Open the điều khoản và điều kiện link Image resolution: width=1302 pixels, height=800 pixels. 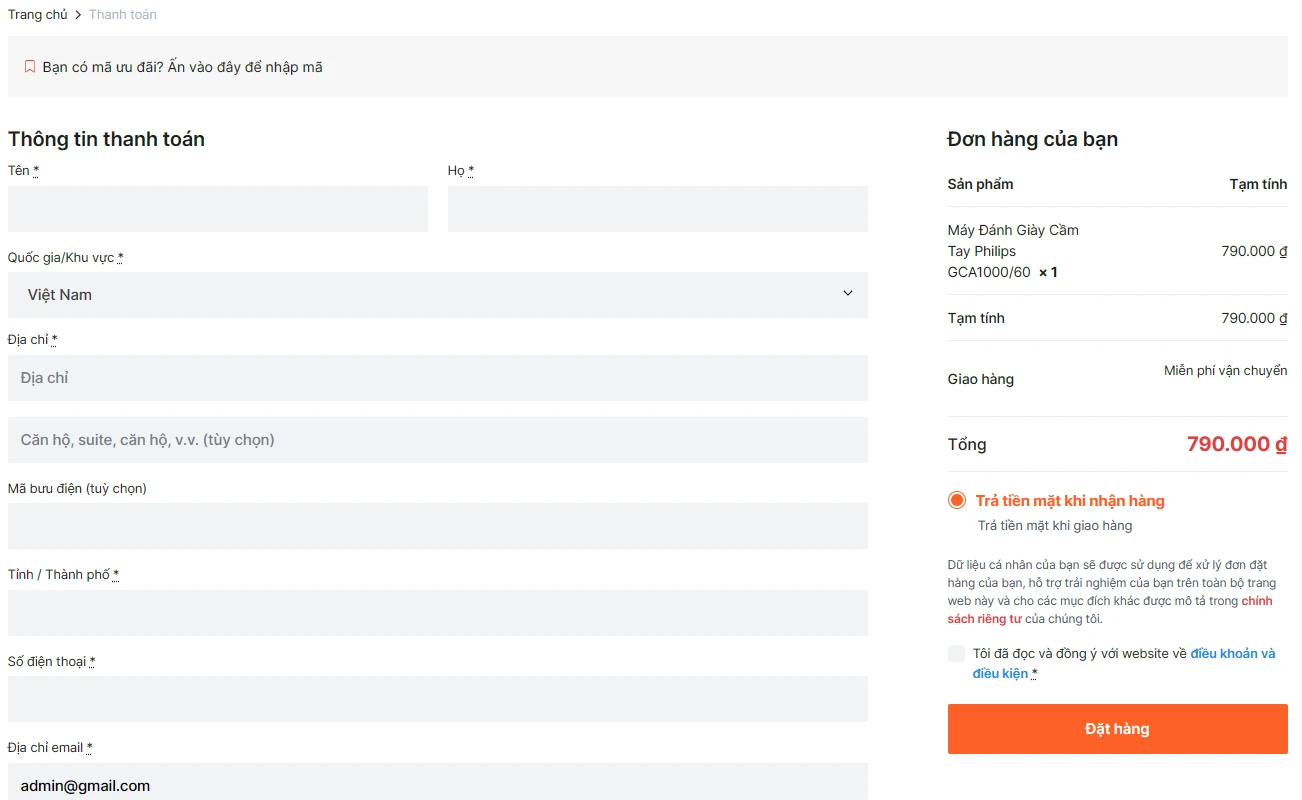click(1231, 654)
